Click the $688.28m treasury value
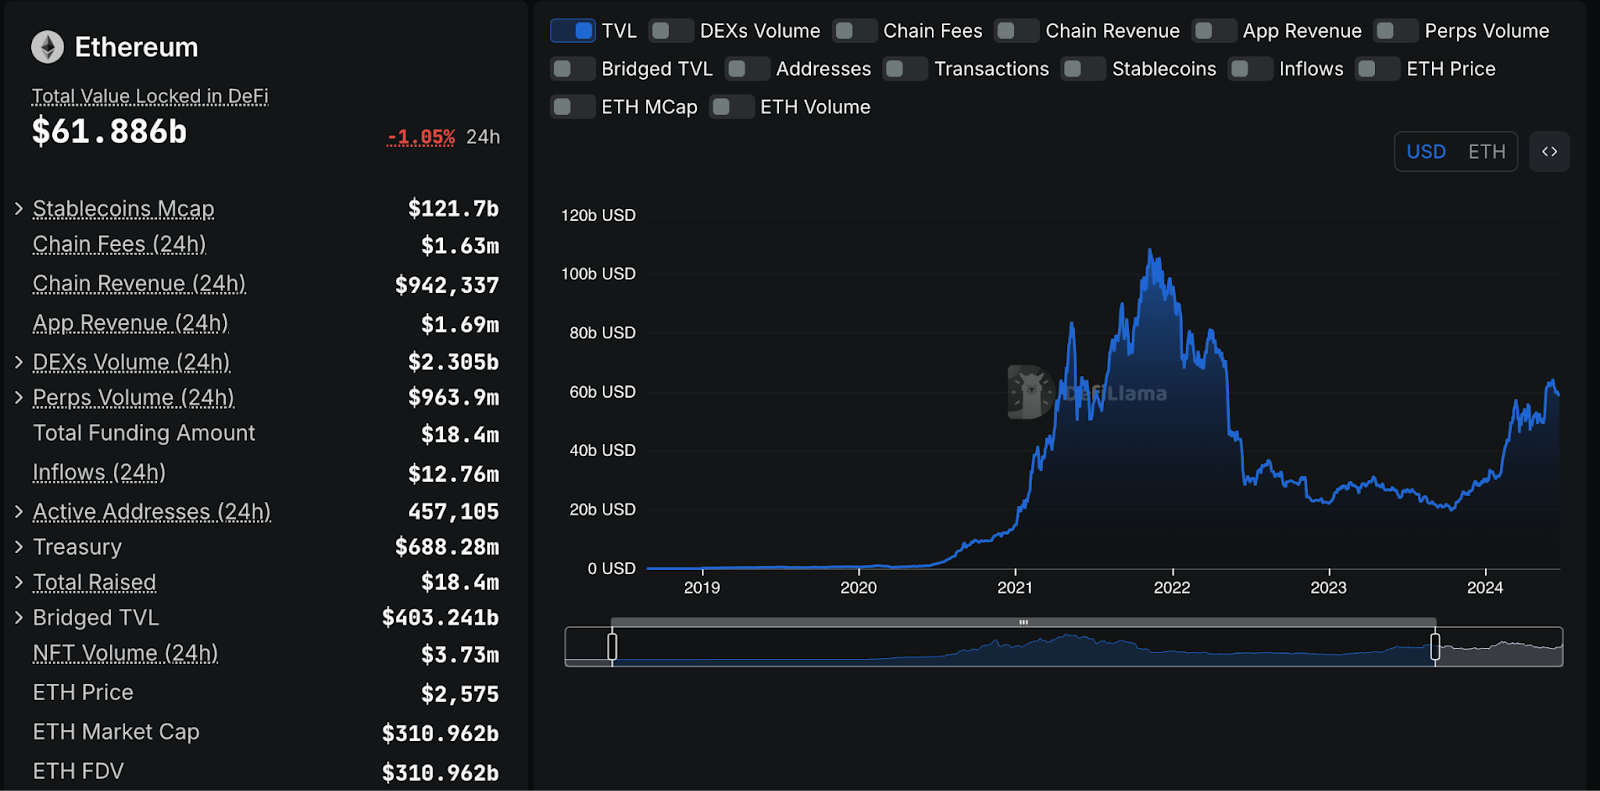1600x791 pixels. (x=447, y=547)
